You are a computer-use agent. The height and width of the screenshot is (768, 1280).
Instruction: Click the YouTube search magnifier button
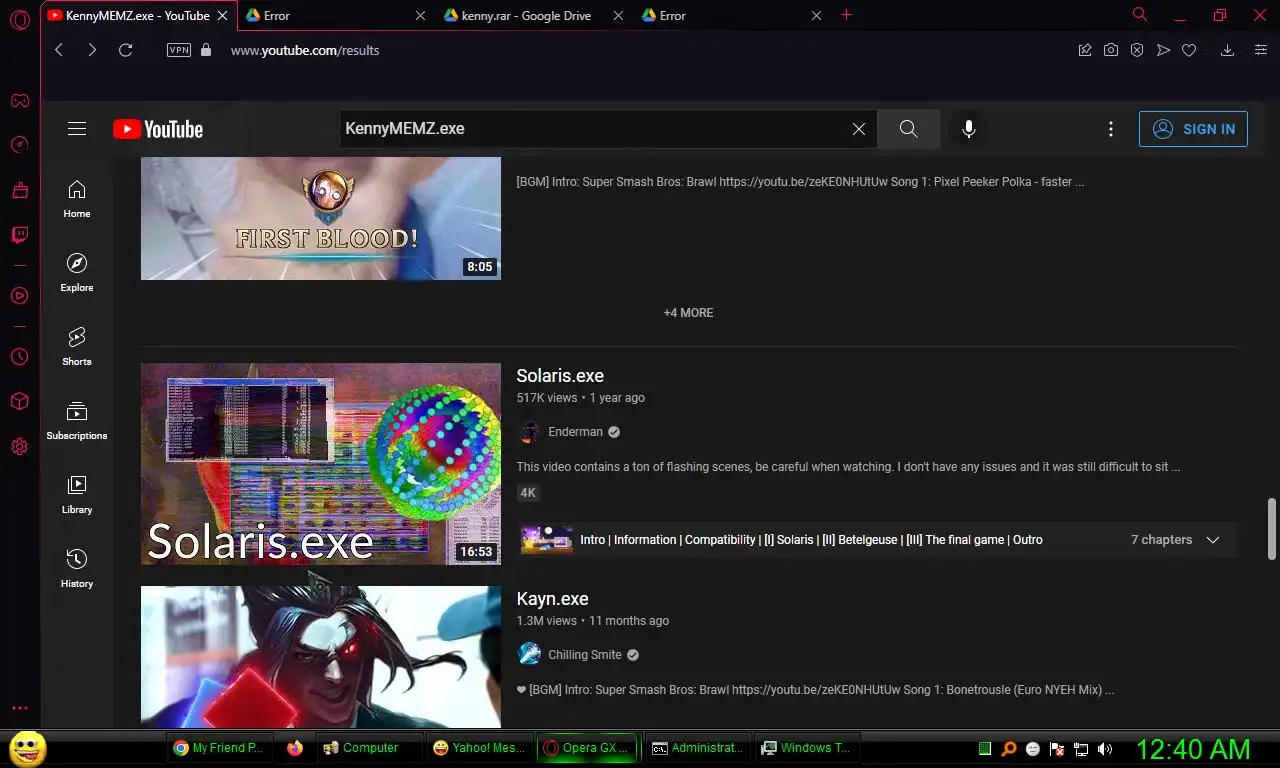(908, 129)
